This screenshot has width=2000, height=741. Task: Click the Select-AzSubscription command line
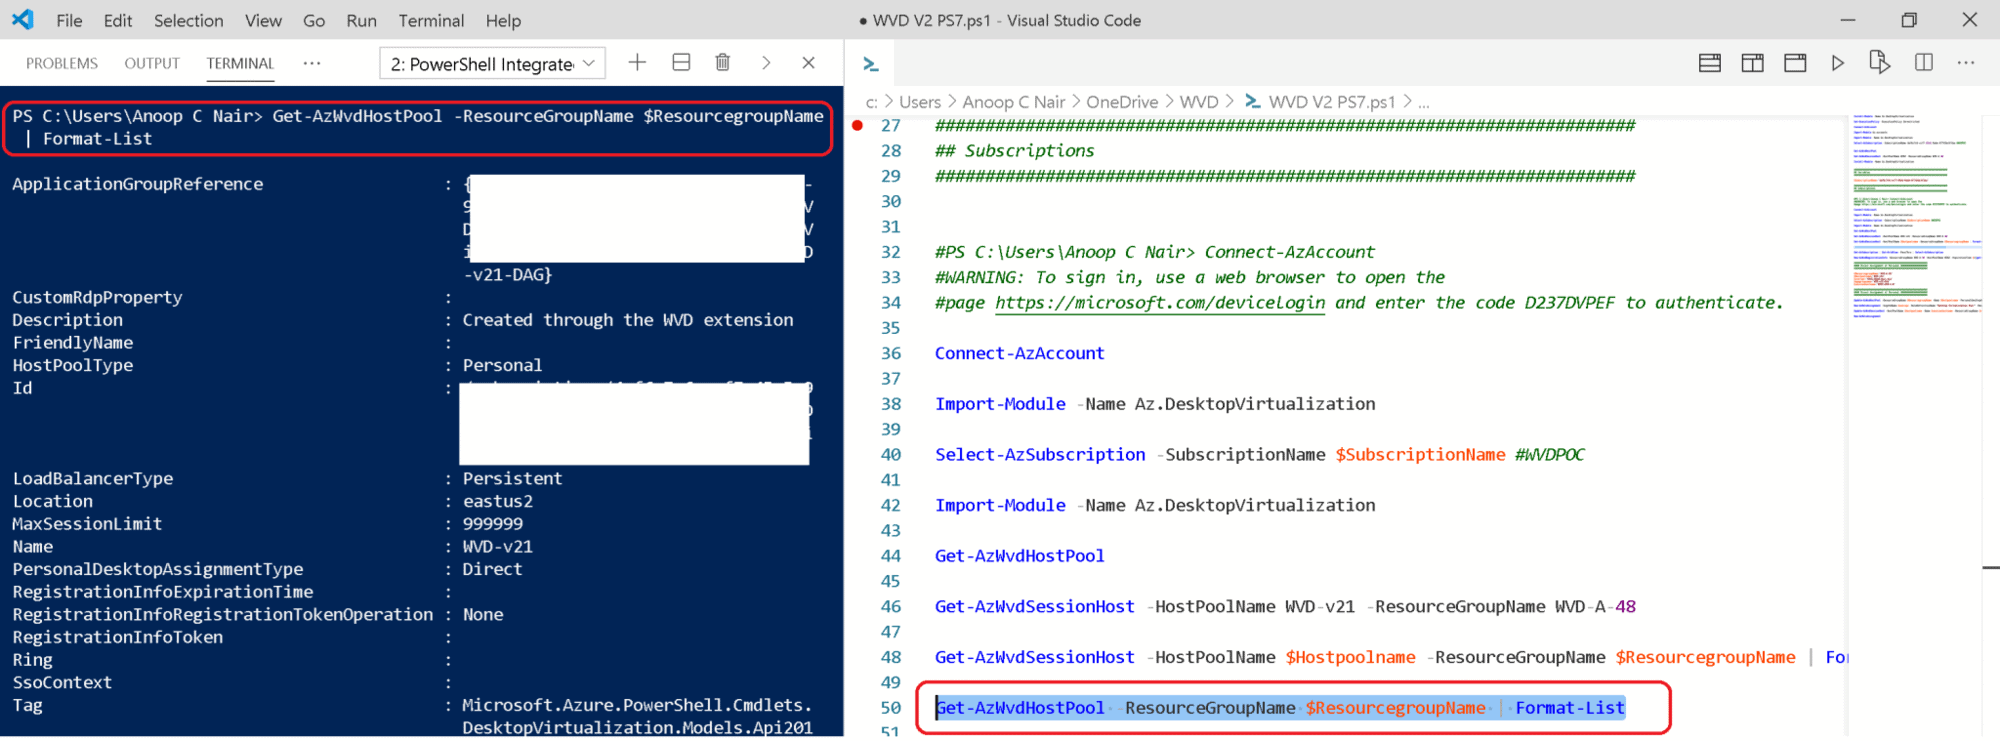pyautogui.click(x=1259, y=454)
